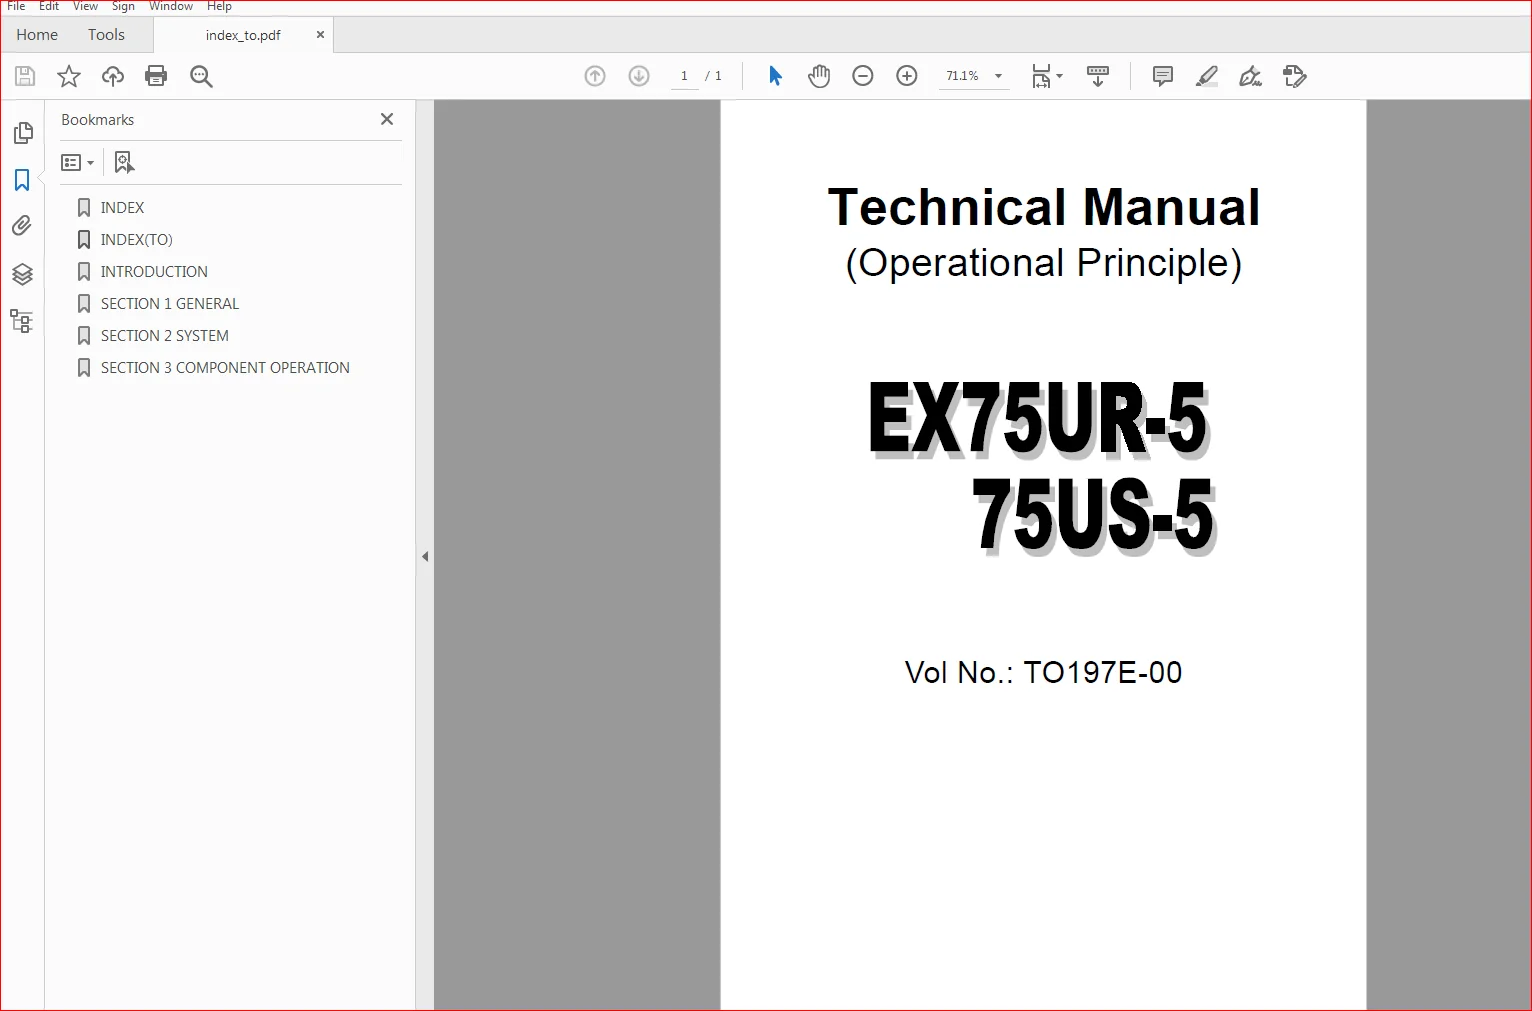Screen dimensions: 1532x1011
Task: Toggle the Bookmarks panel sidebar icon
Action: pyautogui.click(x=22, y=180)
